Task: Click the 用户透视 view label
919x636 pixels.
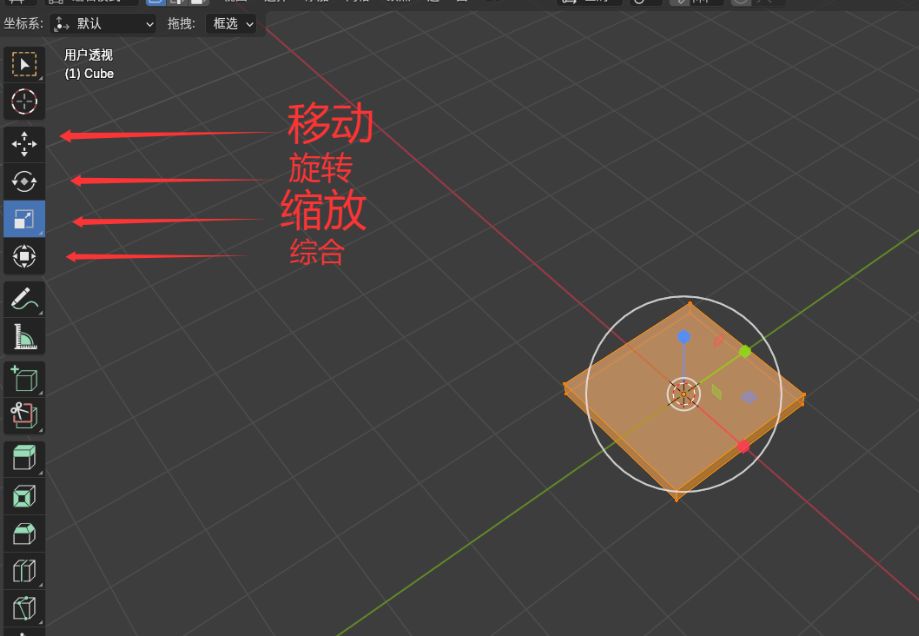Action: (89, 55)
